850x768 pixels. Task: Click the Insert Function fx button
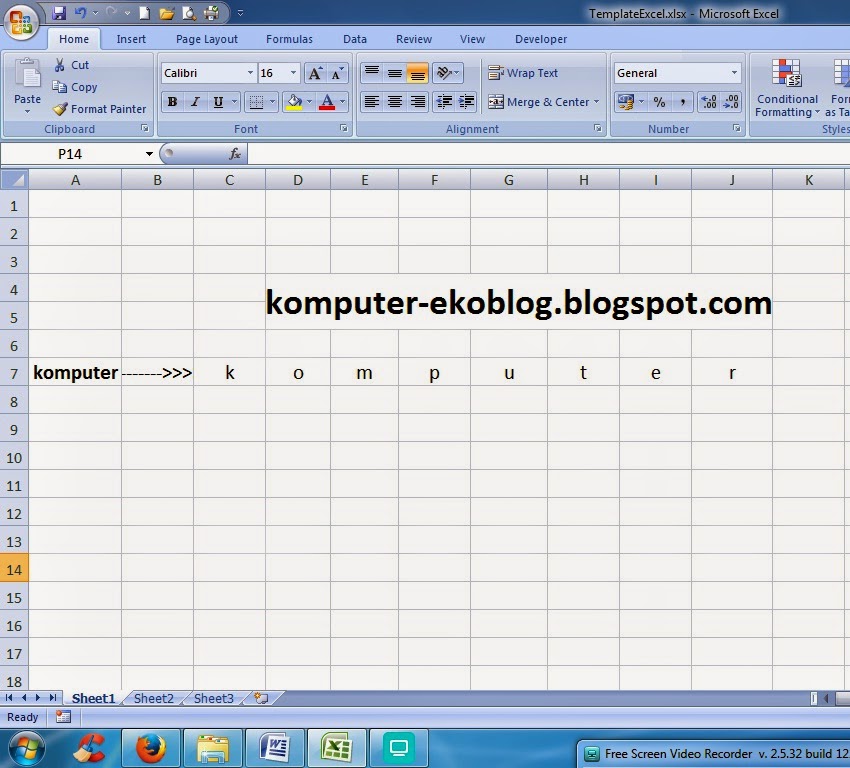click(x=235, y=154)
